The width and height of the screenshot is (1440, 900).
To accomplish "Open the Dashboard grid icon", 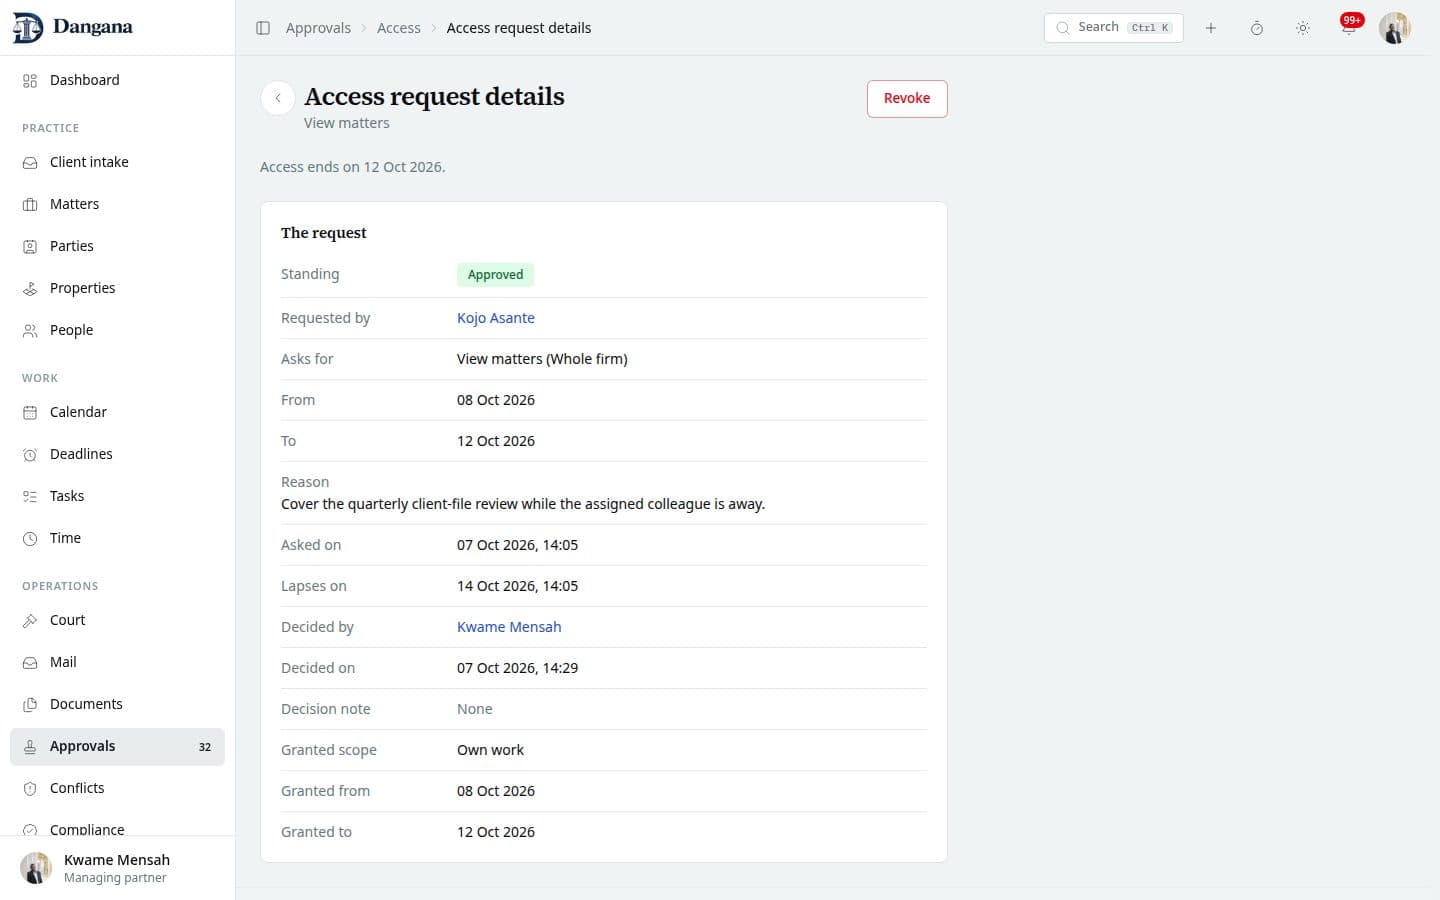I will 30,80.
